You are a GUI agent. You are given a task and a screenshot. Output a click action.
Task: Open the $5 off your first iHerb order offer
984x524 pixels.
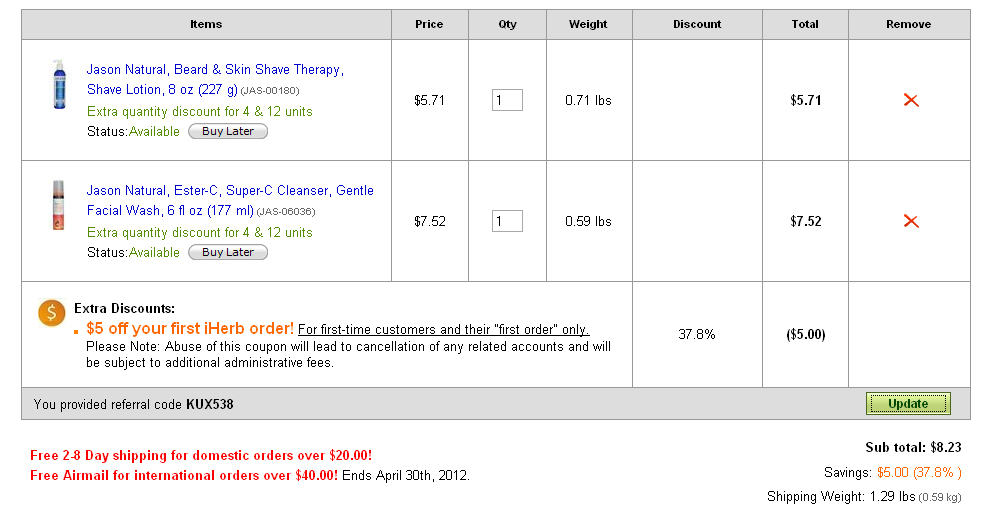[190, 328]
